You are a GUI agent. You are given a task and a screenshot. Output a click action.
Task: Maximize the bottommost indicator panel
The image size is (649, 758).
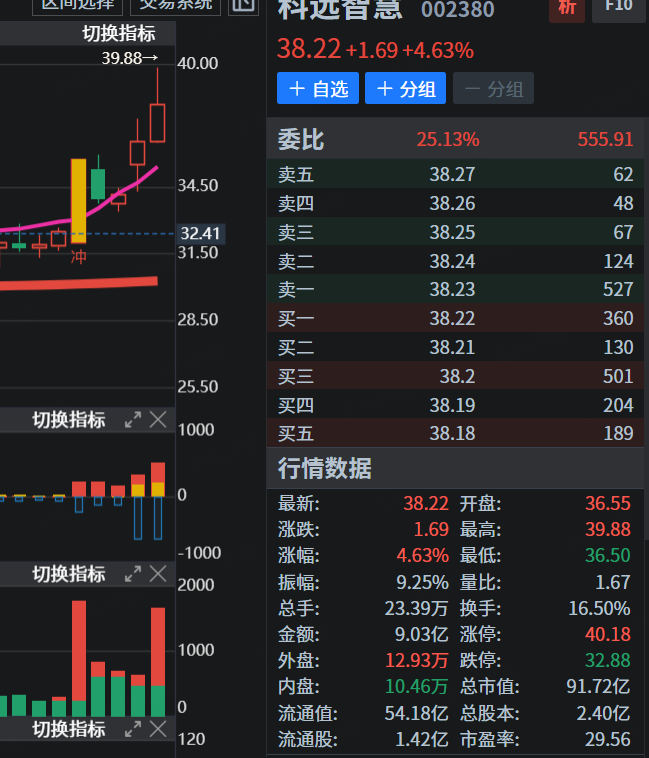[132, 730]
